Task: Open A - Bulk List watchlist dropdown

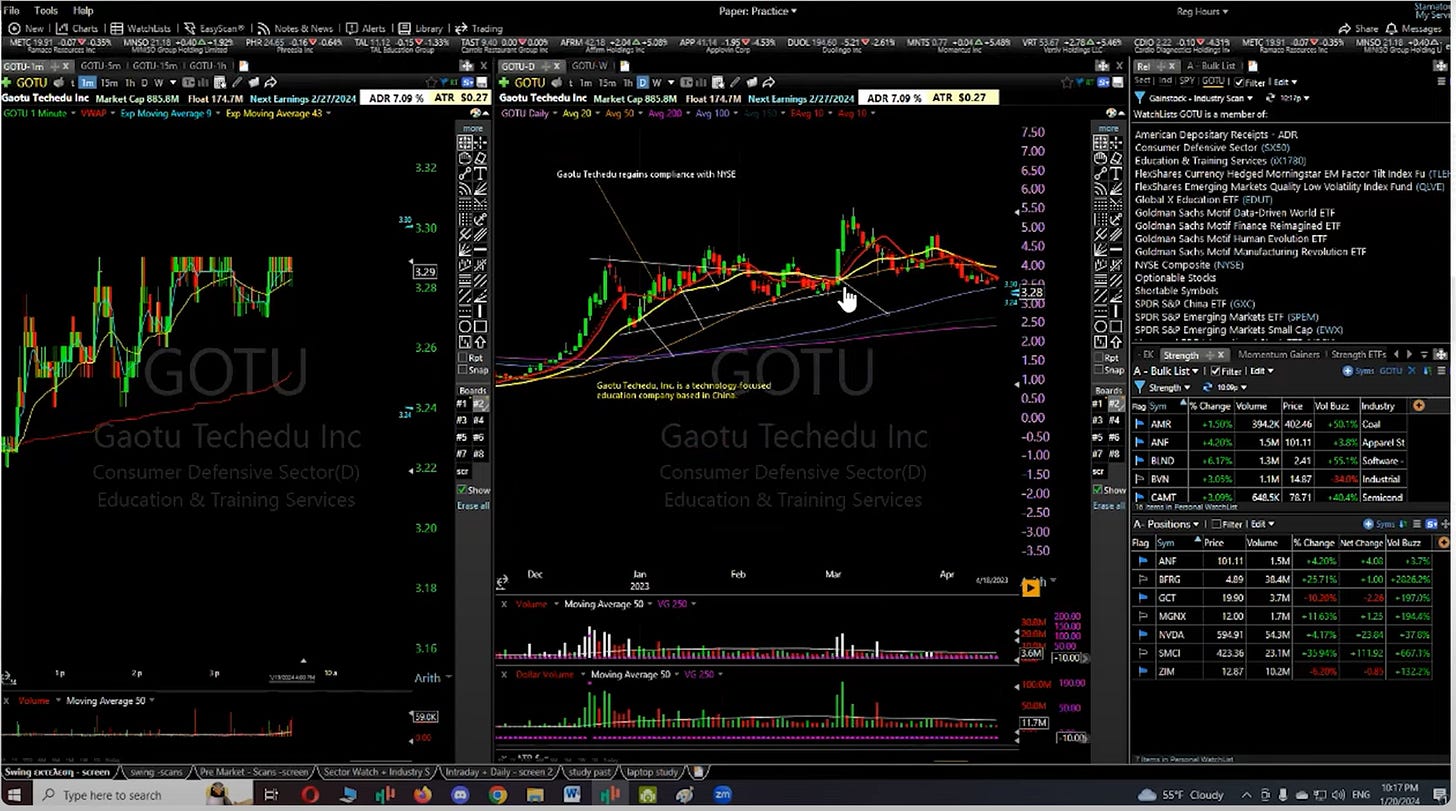Action: (x=1166, y=371)
